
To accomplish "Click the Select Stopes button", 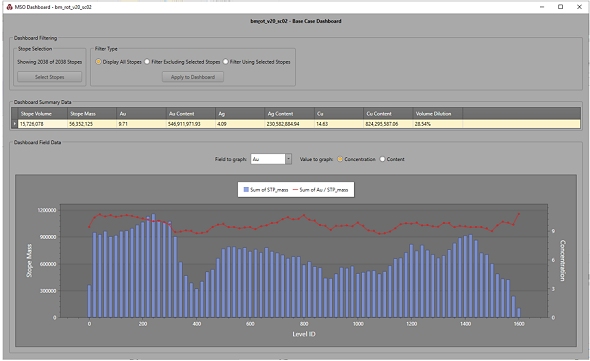I will click(x=49, y=77).
